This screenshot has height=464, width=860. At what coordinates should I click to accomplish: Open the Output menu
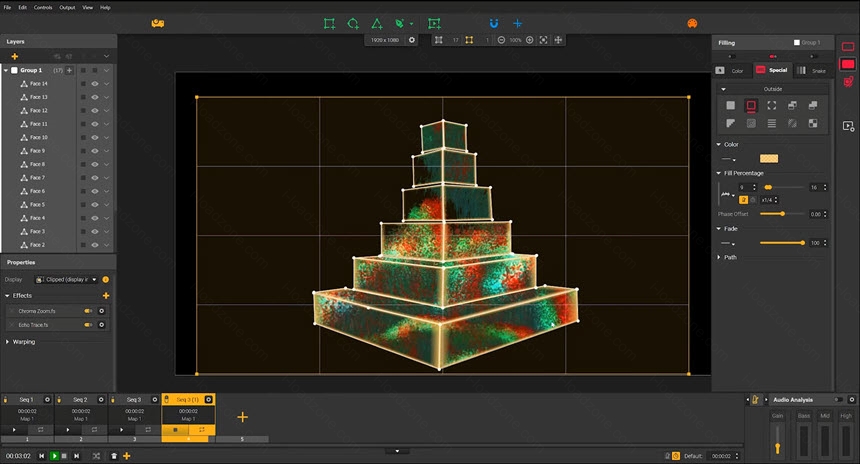point(67,7)
